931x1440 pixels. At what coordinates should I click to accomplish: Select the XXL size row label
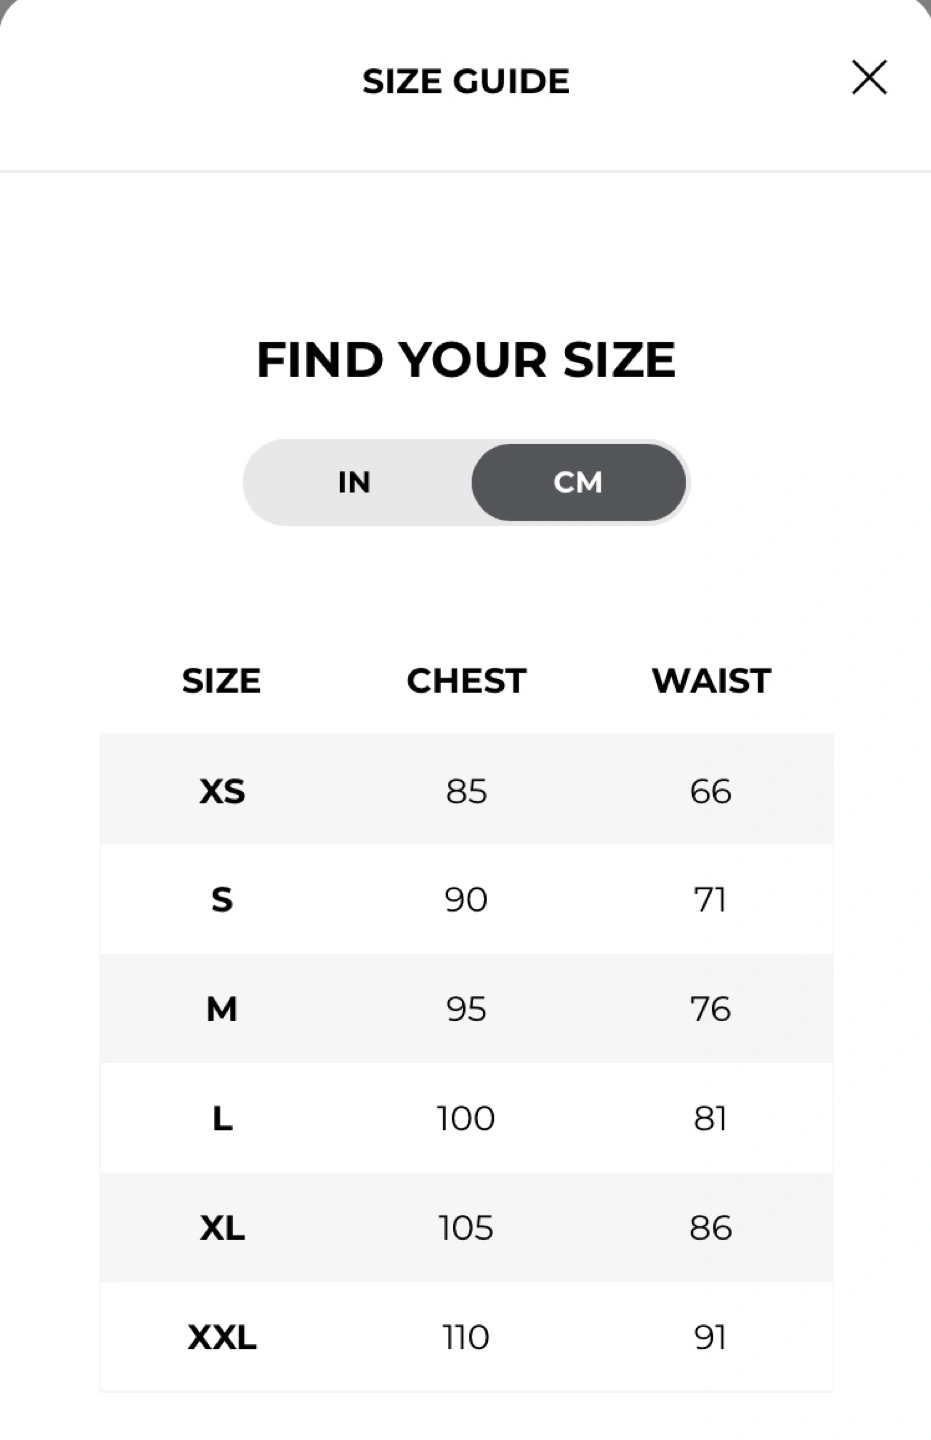point(222,1337)
